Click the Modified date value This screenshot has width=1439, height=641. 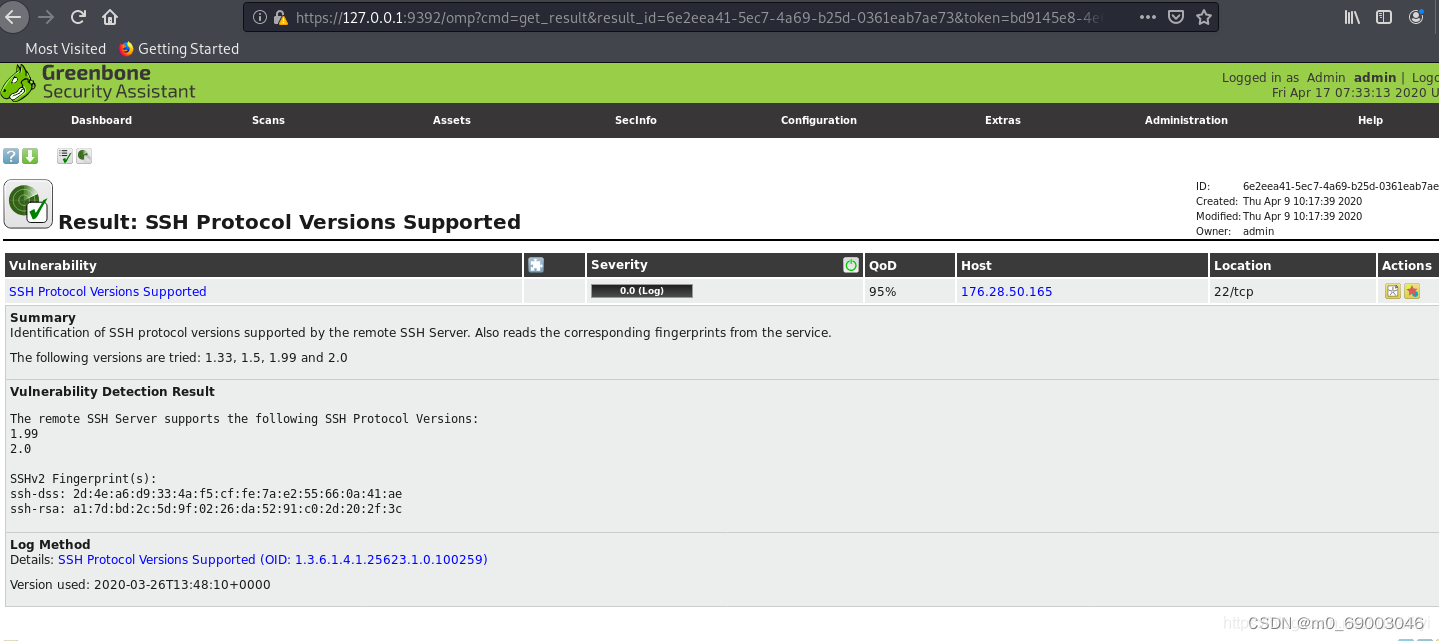tap(1302, 216)
